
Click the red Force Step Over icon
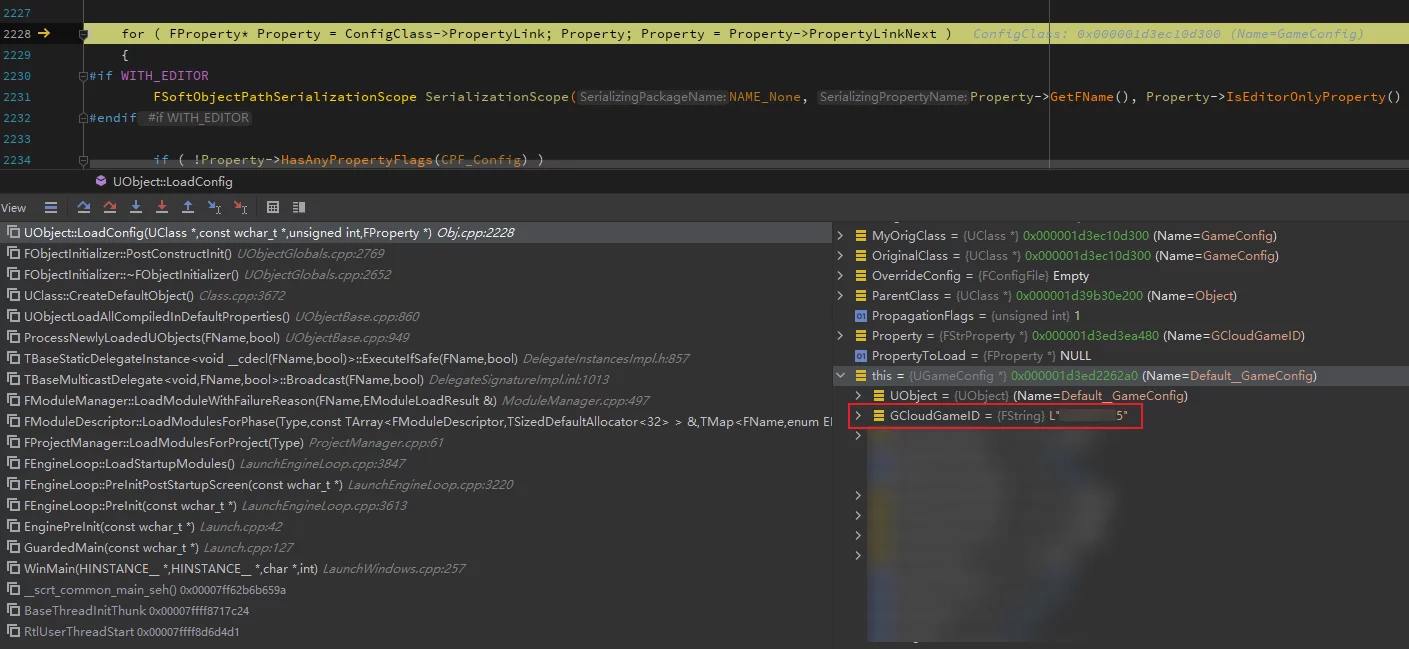click(110, 207)
